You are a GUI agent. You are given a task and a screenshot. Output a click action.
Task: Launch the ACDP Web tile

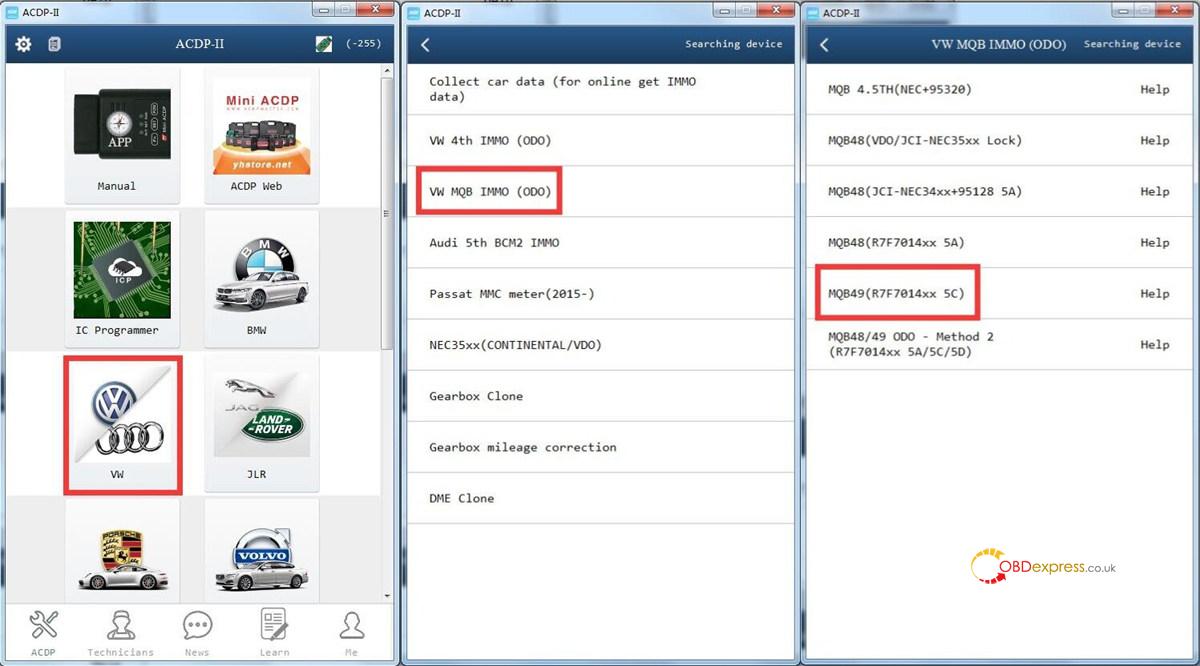(261, 135)
